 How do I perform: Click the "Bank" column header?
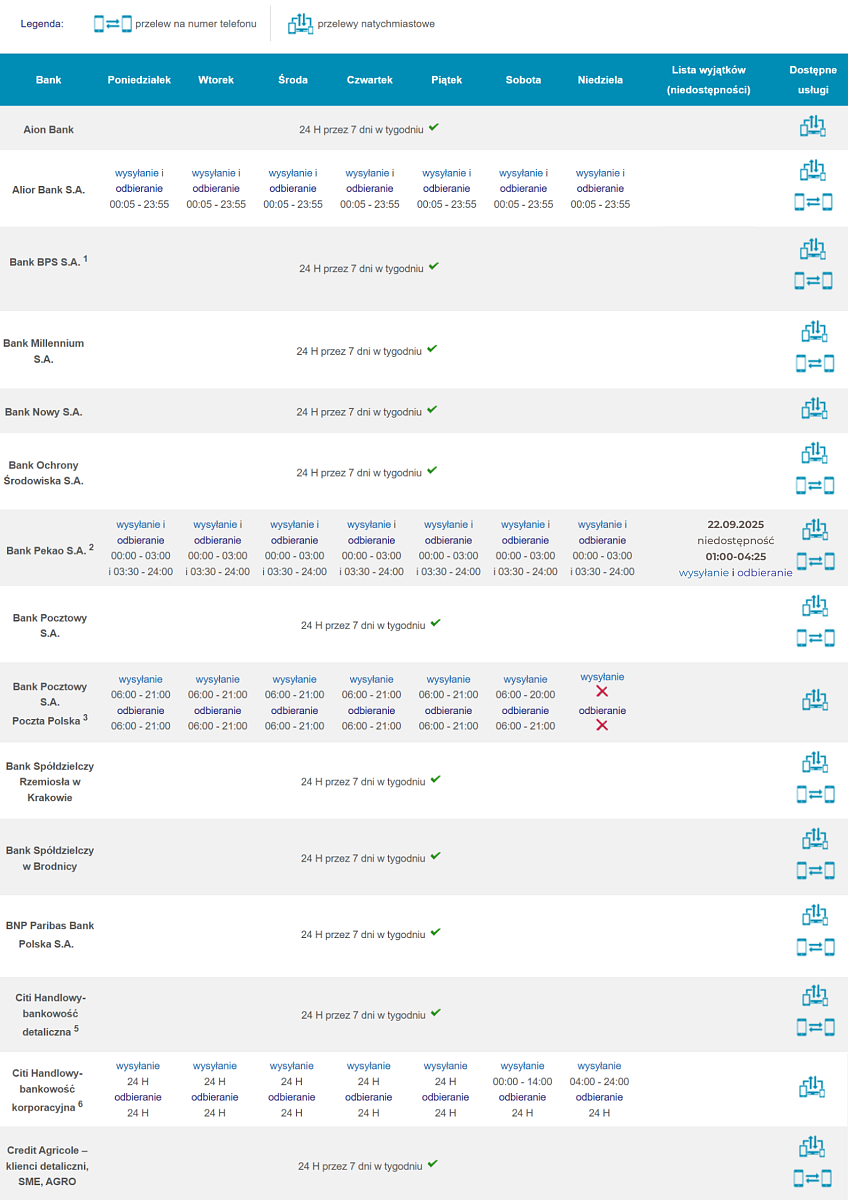point(48,80)
